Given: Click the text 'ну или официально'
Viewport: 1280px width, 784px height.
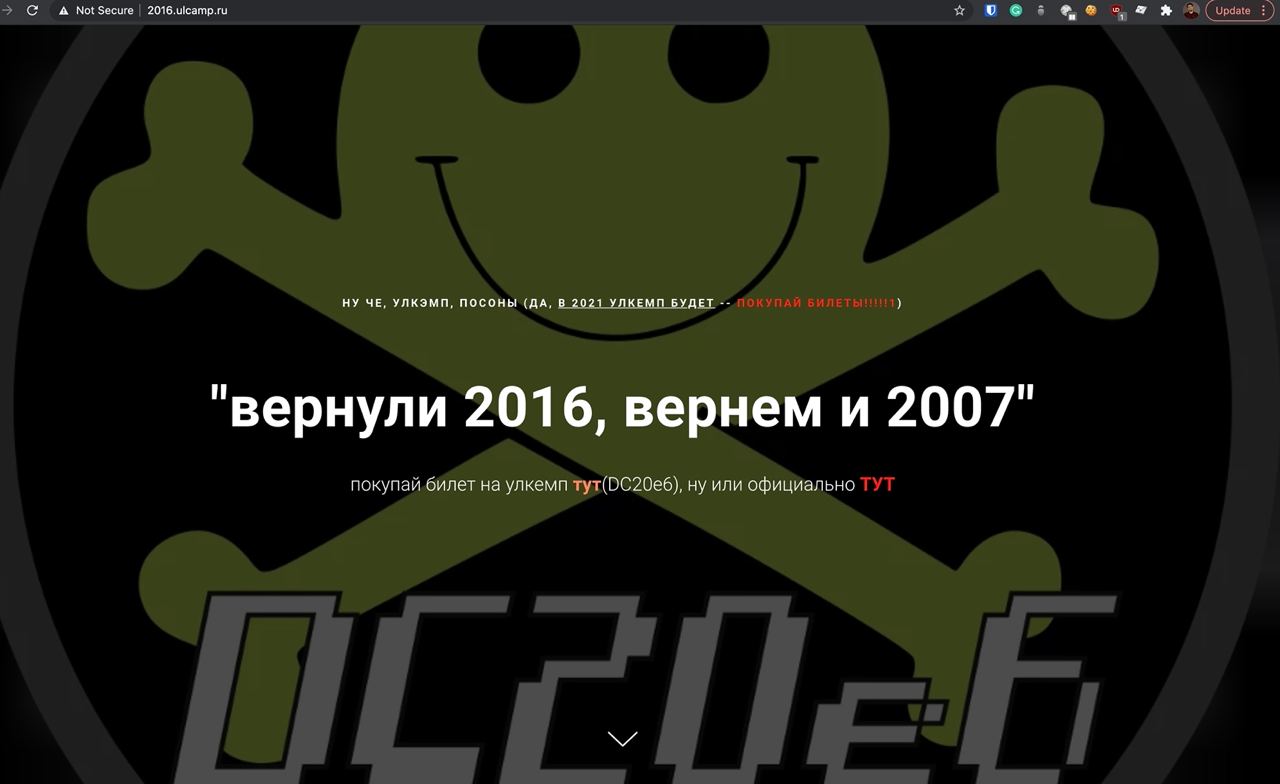Looking at the screenshot, I should click(x=771, y=485).
